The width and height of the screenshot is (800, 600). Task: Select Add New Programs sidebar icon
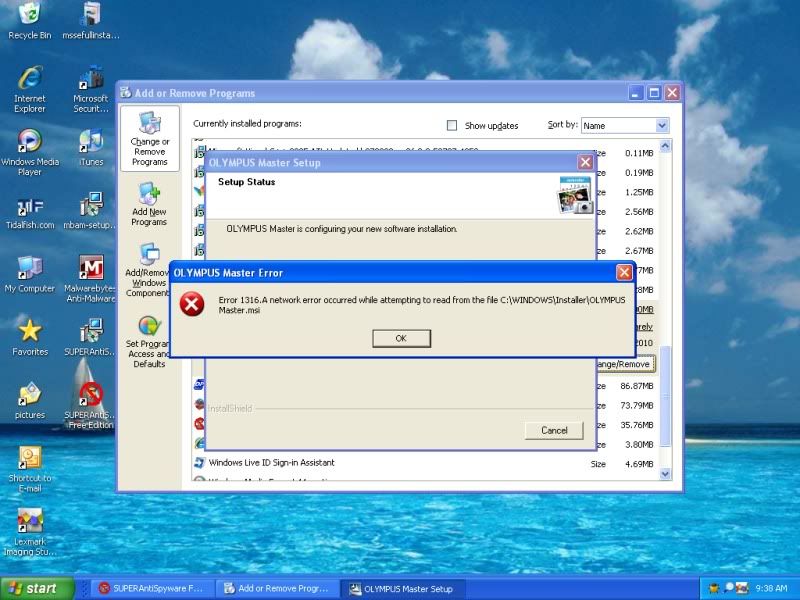pyautogui.click(x=149, y=204)
